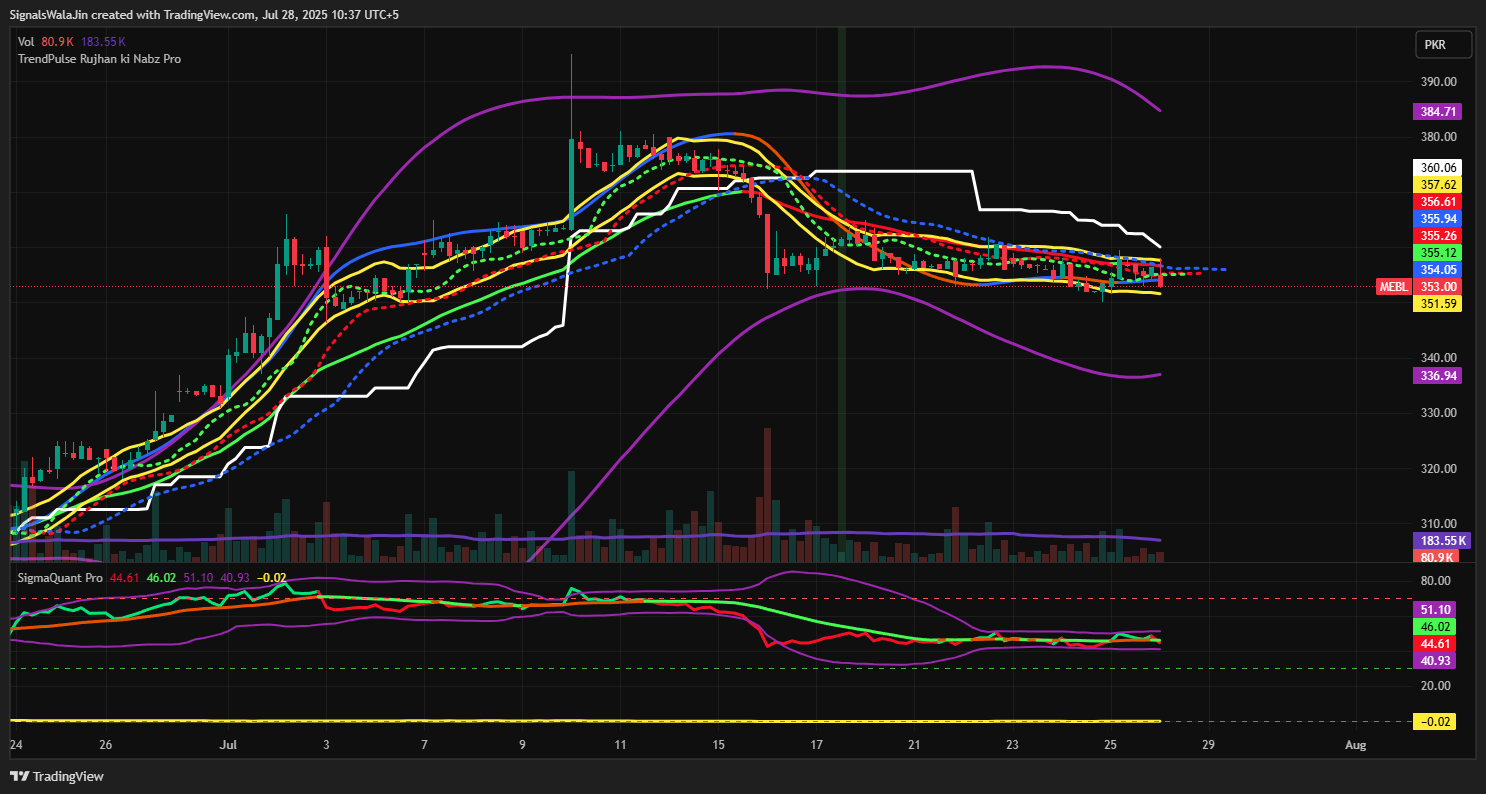Select the 320.00 price axis label

pos(1438,468)
